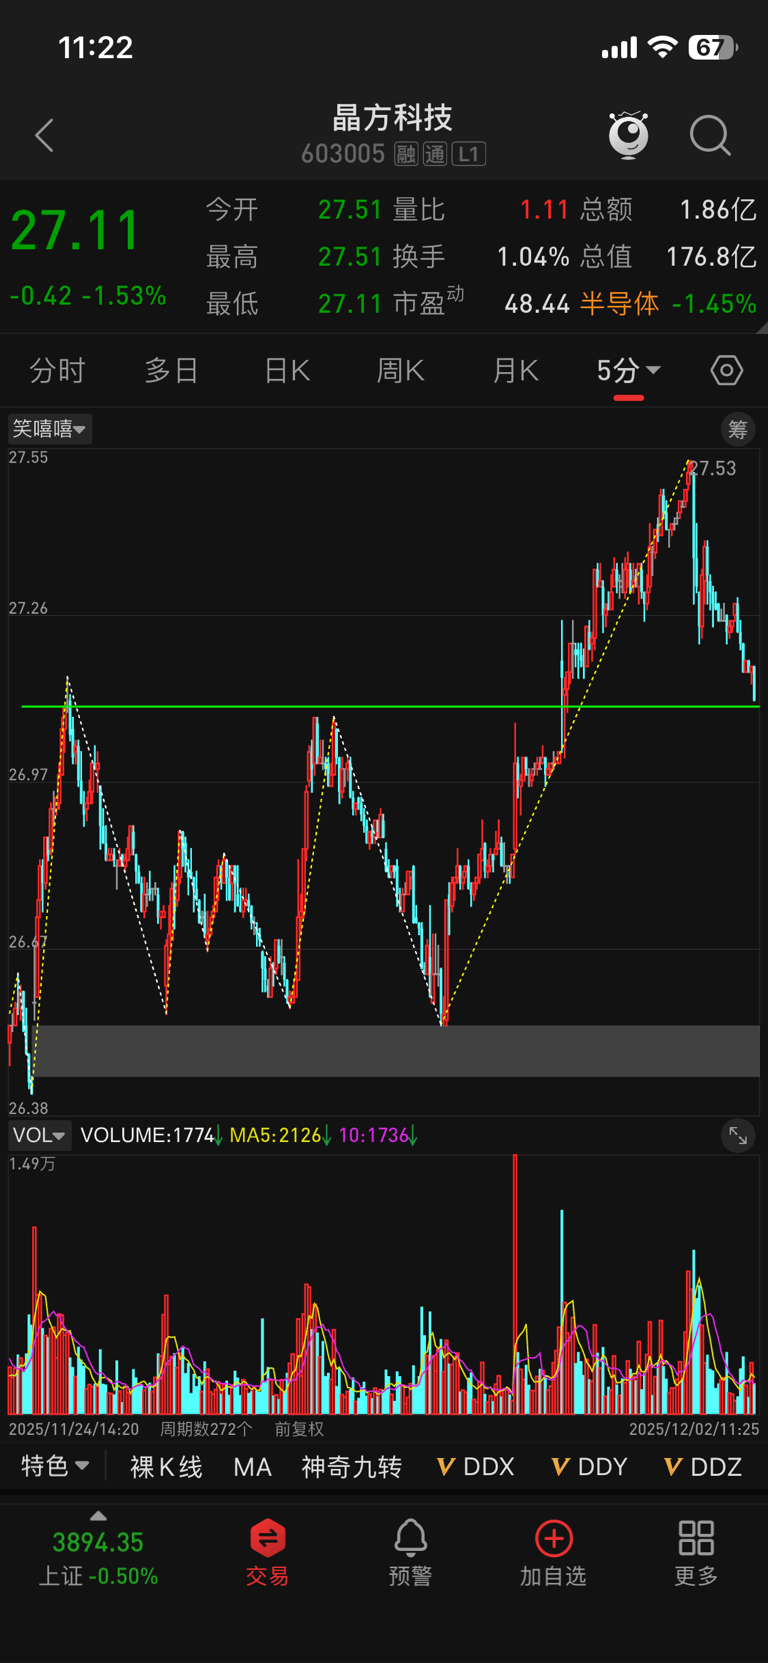Image resolution: width=768 pixels, height=1663 pixels.
Task: Select the DDZ indicator
Action: (x=703, y=1467)
